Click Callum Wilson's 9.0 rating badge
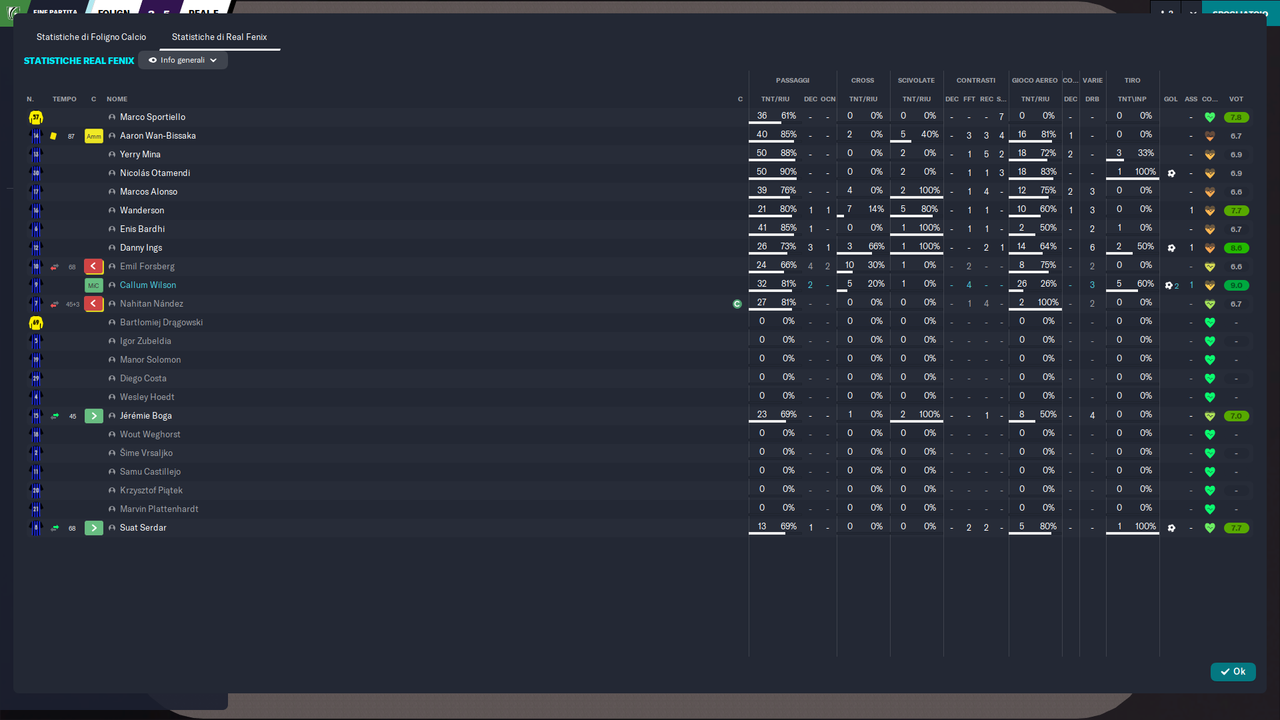 click(x=1236, y=285)
